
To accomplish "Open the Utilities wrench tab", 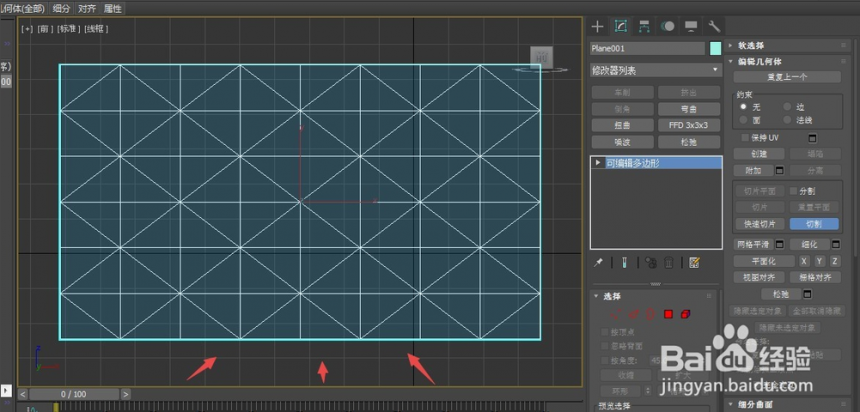I will click(x=714, y=26).
